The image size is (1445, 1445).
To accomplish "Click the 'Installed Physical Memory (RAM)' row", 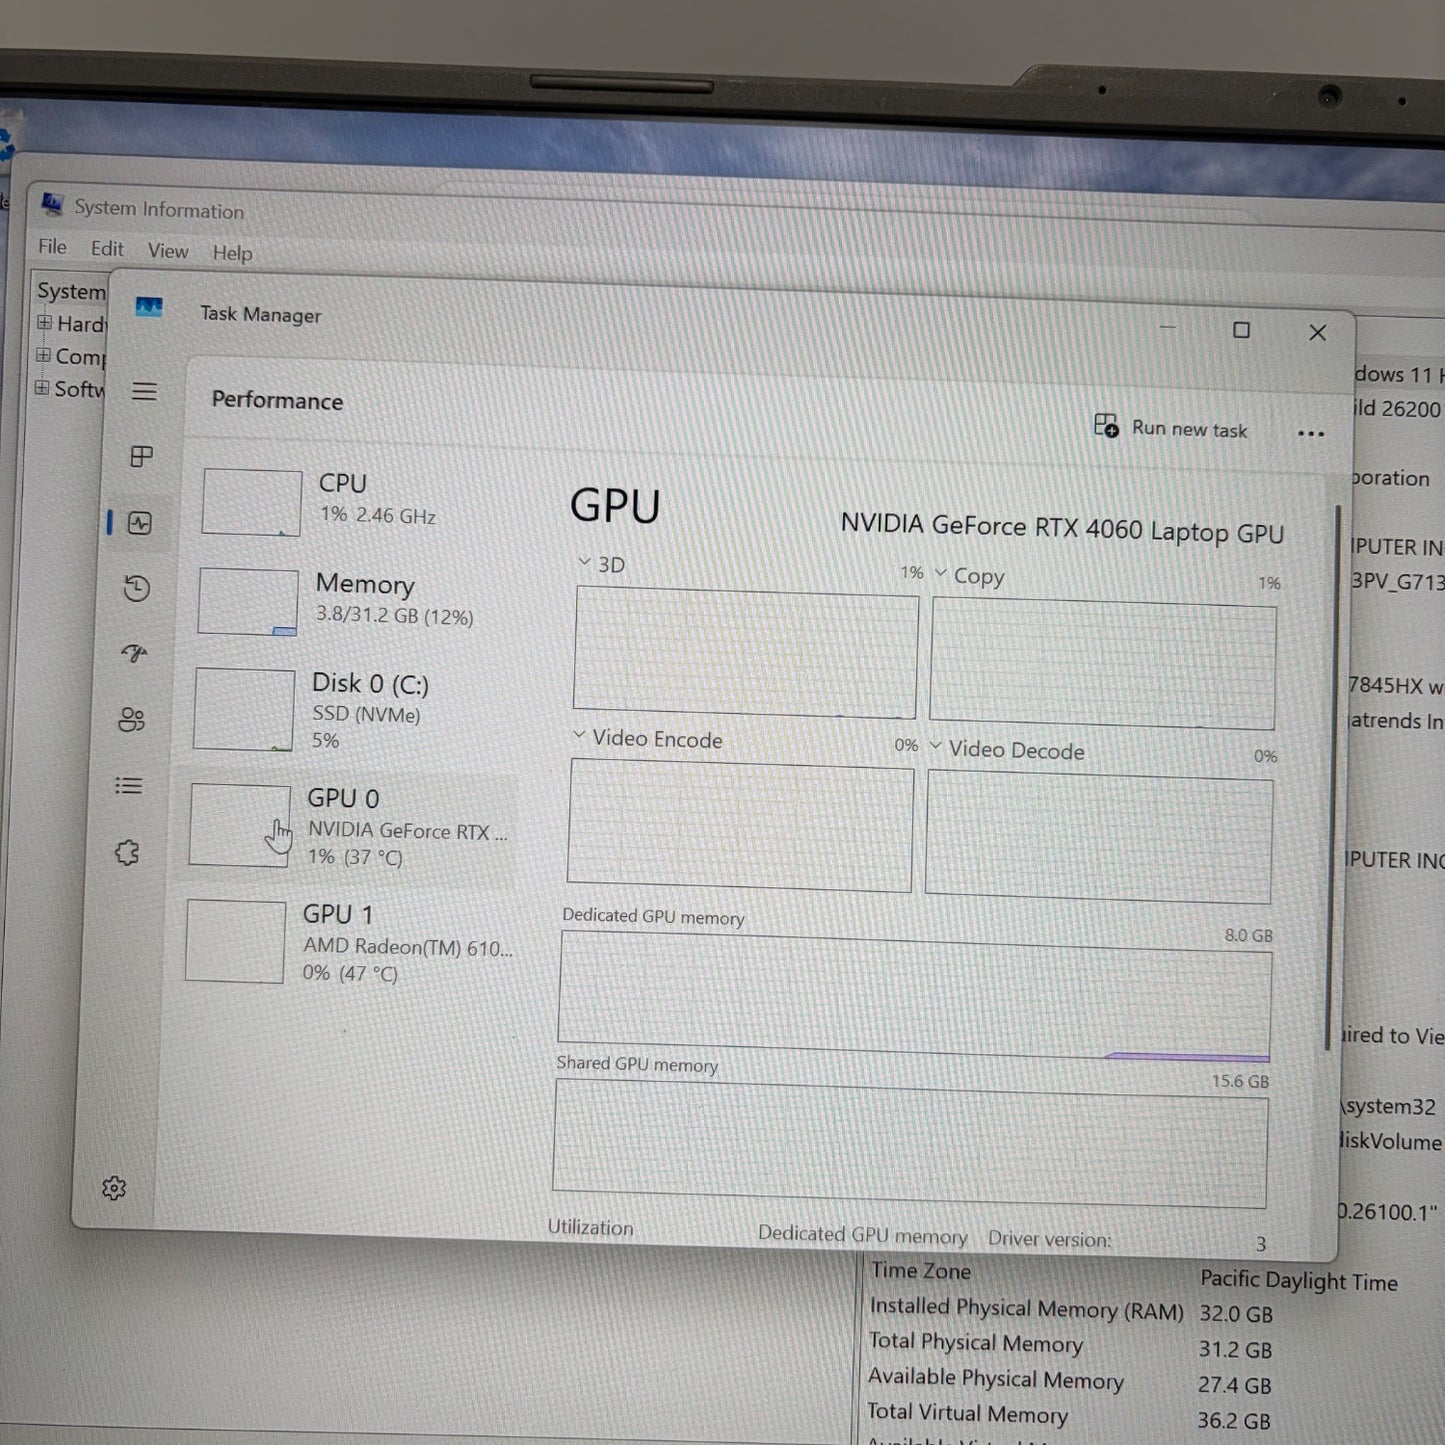I will (x=1071, y=1310).
